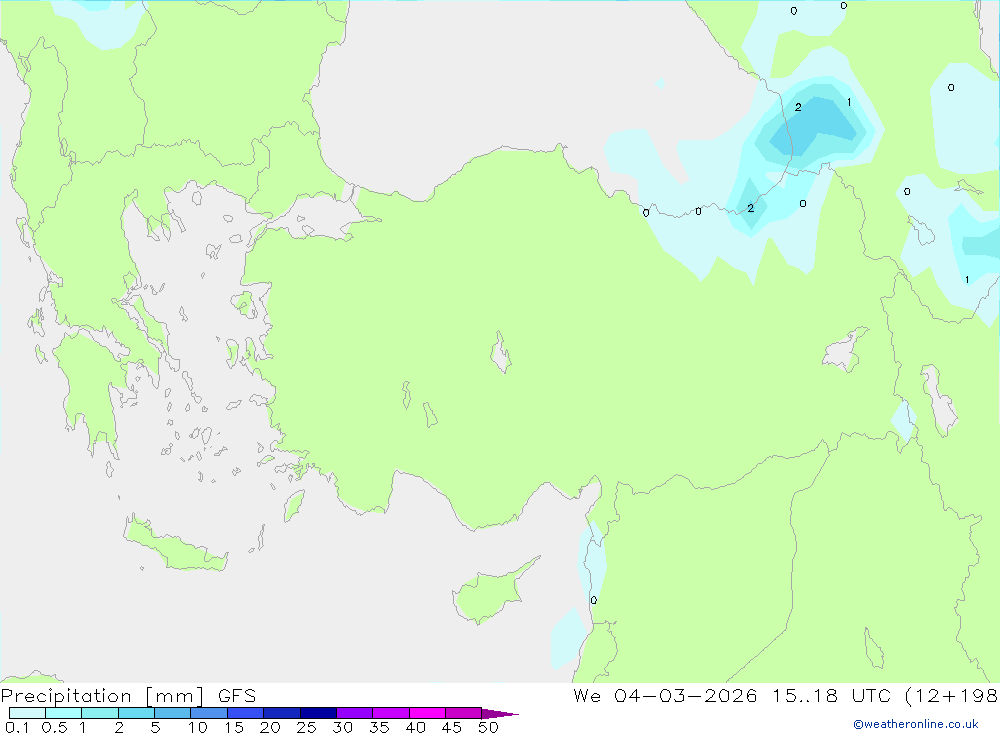Click the above-50 mm legend arrow tip

coord(499,713)
